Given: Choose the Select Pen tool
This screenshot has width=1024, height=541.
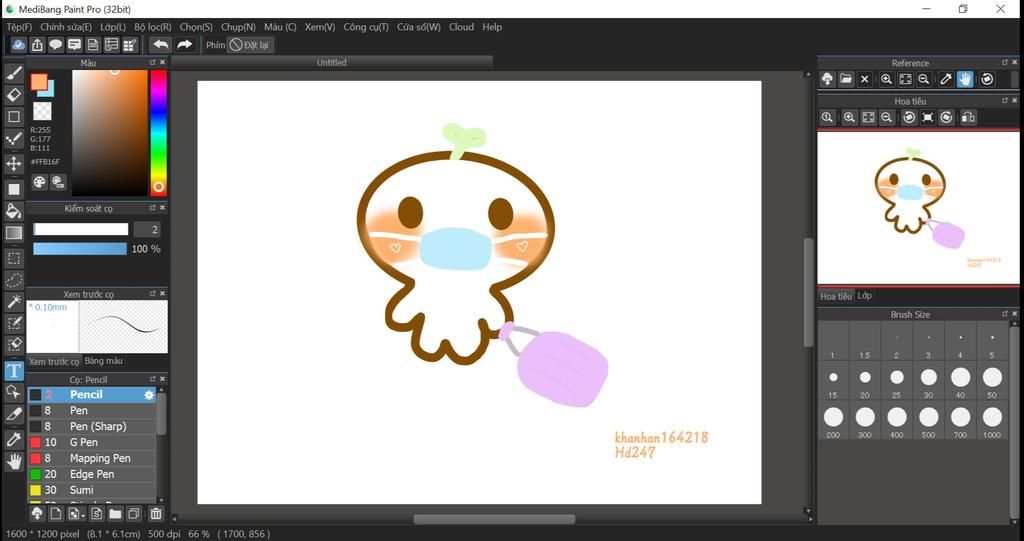Looking at the screenshot, I should tap(14, 323).
